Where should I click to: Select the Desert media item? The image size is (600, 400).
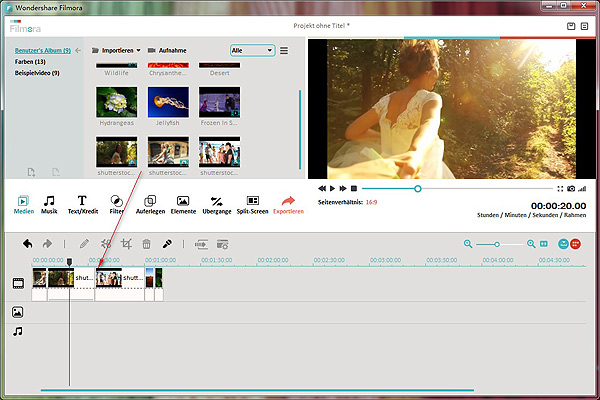(x=219, y=69)
